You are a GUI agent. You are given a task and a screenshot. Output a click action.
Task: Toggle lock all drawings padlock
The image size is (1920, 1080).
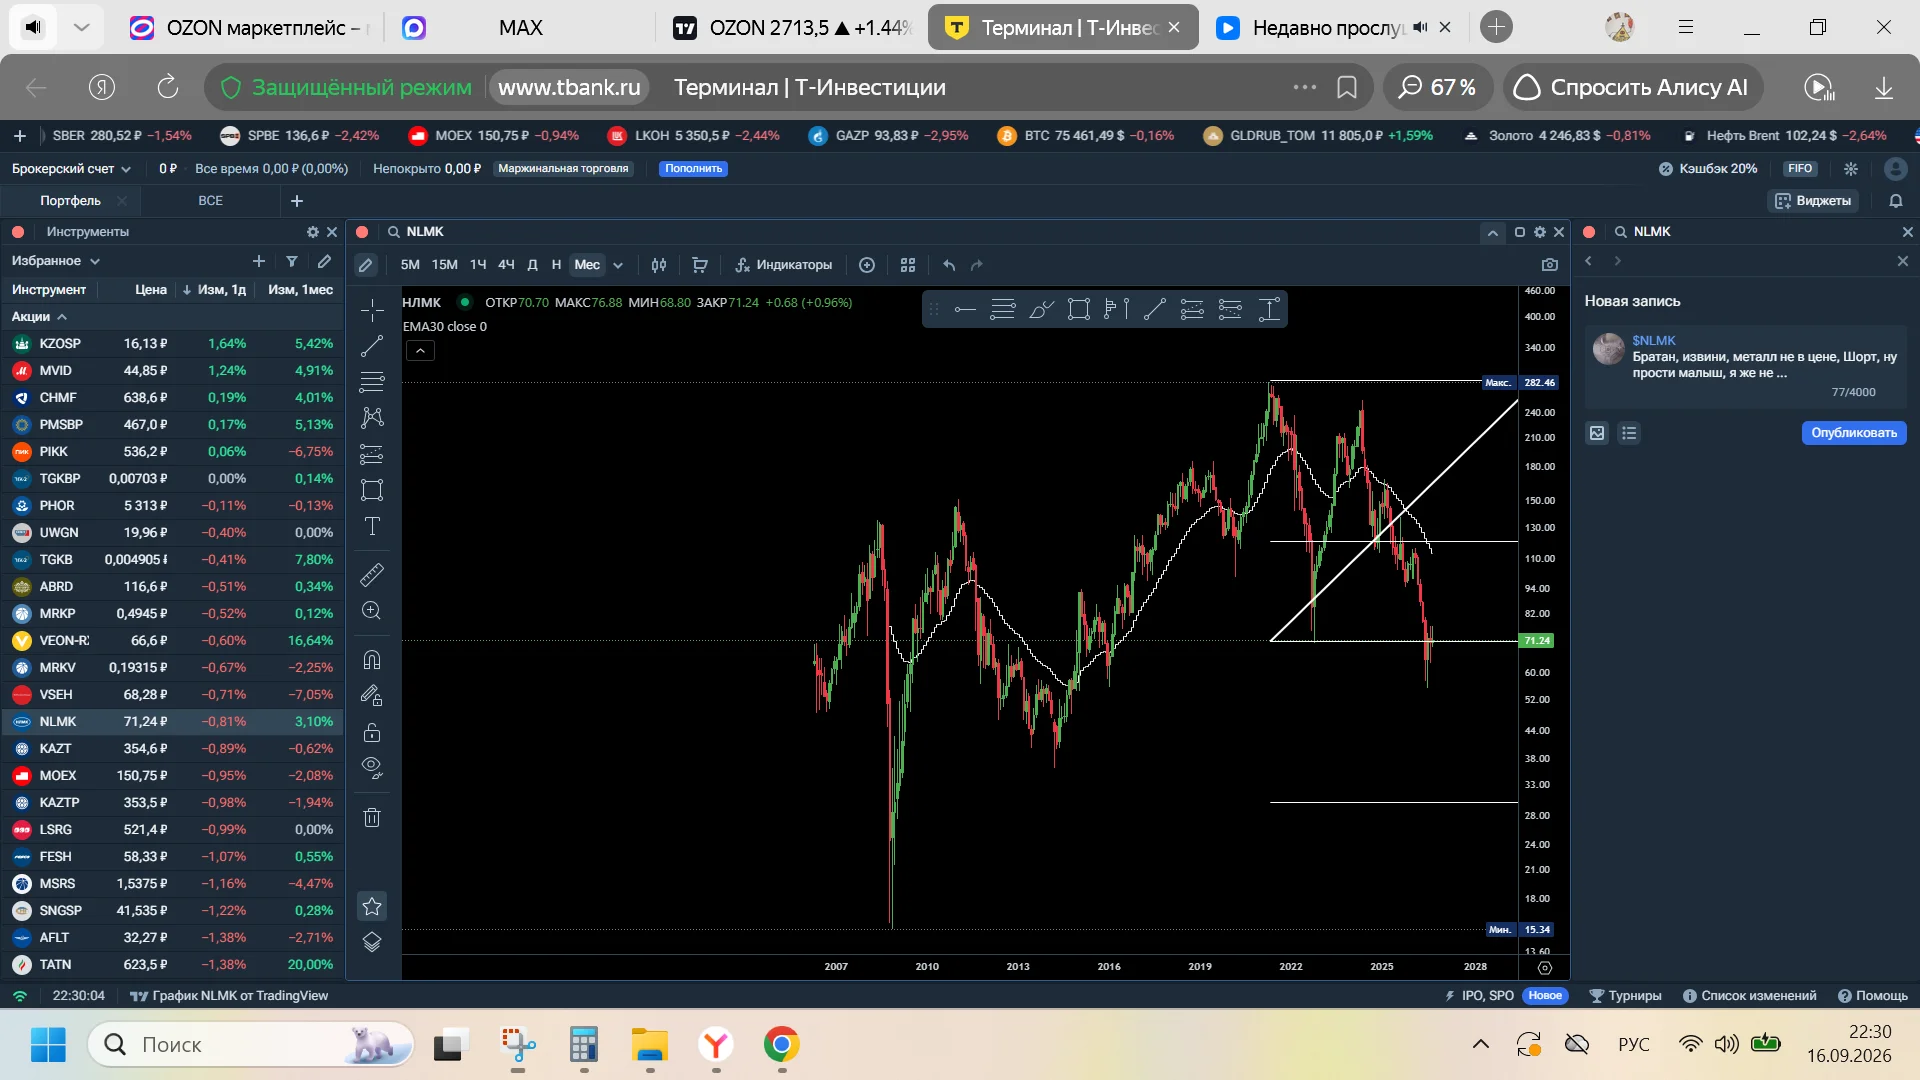(372, 733)
